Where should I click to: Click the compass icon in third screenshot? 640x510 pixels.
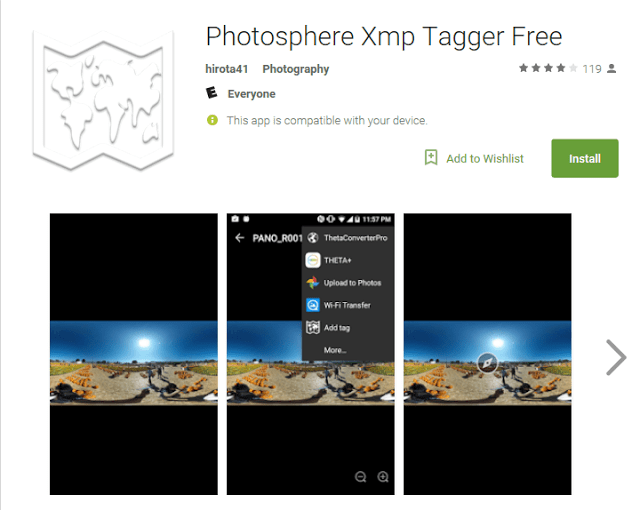(487, 362)
